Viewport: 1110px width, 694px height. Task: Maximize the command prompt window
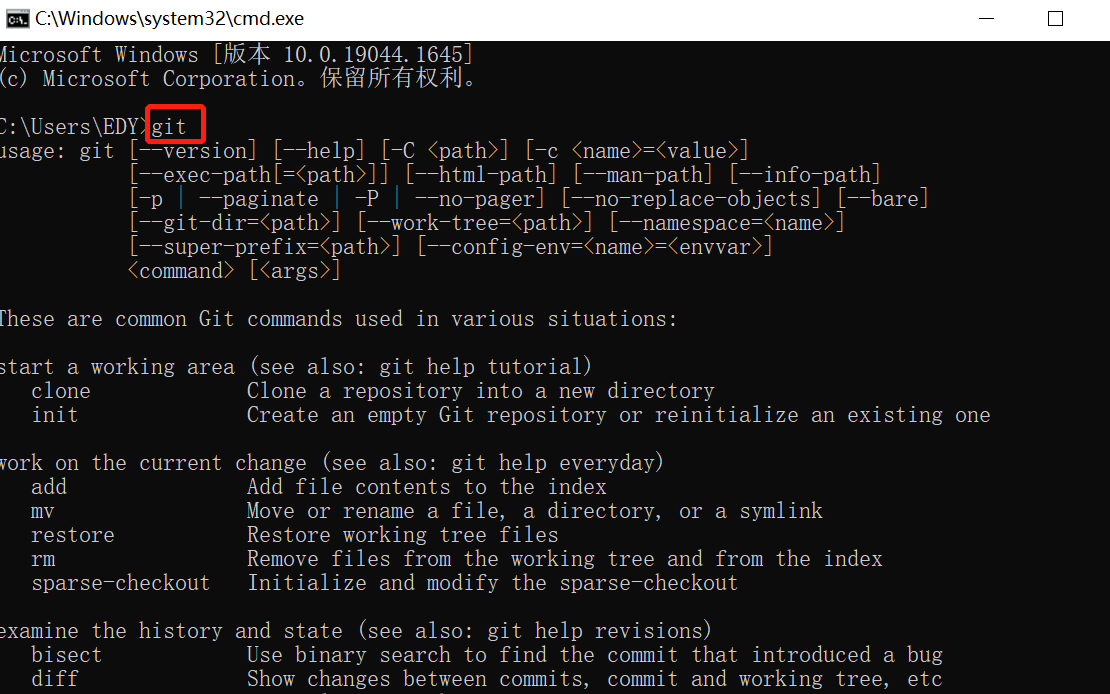pyautogui.click(x=1055, y=19)
